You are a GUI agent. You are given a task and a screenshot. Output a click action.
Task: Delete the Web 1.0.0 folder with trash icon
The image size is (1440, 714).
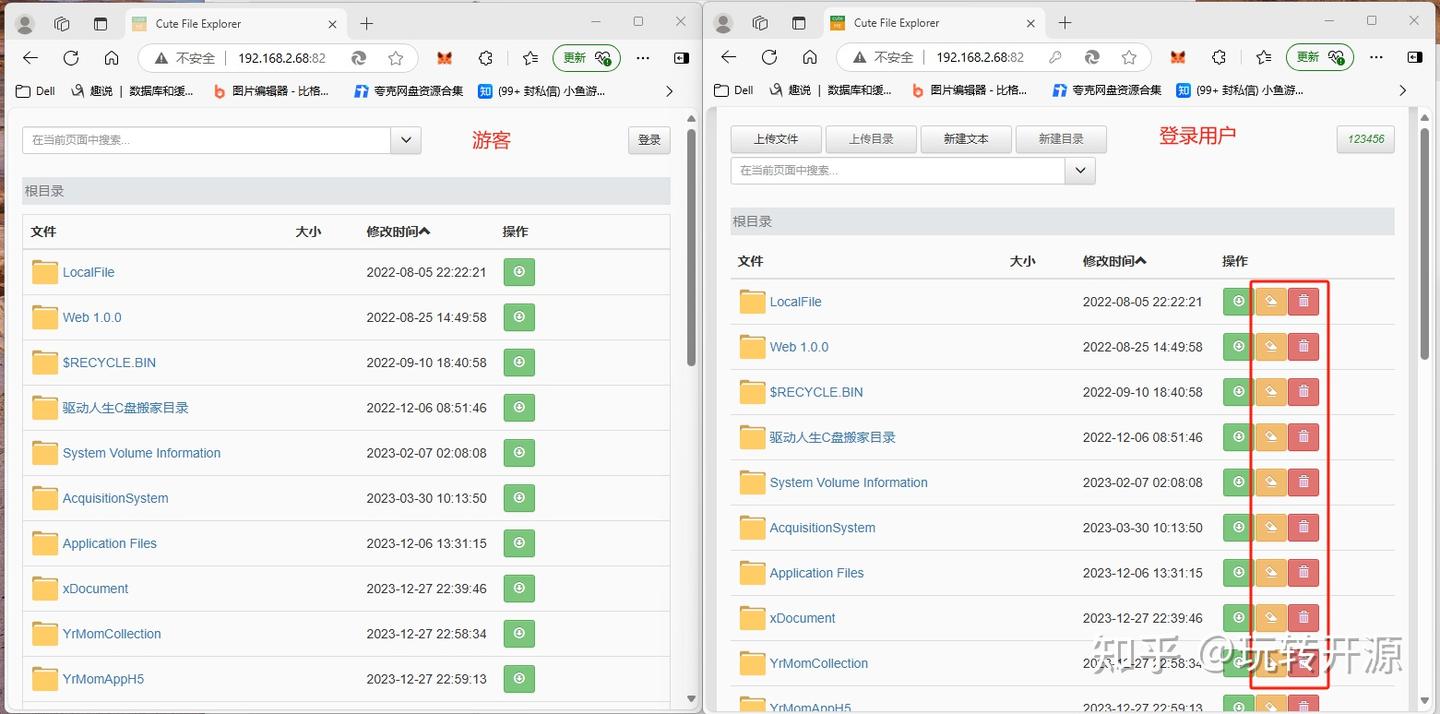coord(1303,346)
